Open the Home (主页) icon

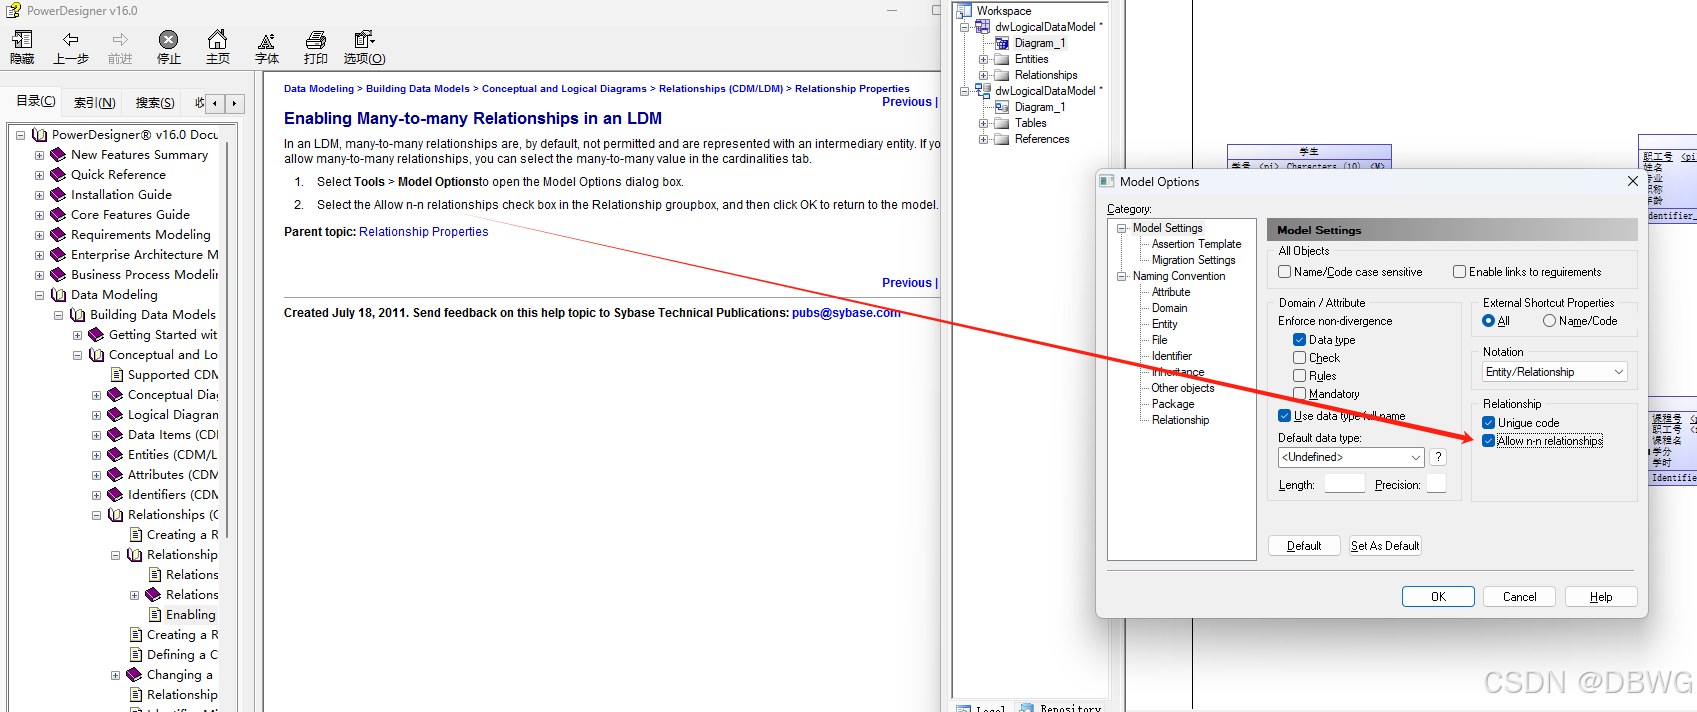(217, 40)
